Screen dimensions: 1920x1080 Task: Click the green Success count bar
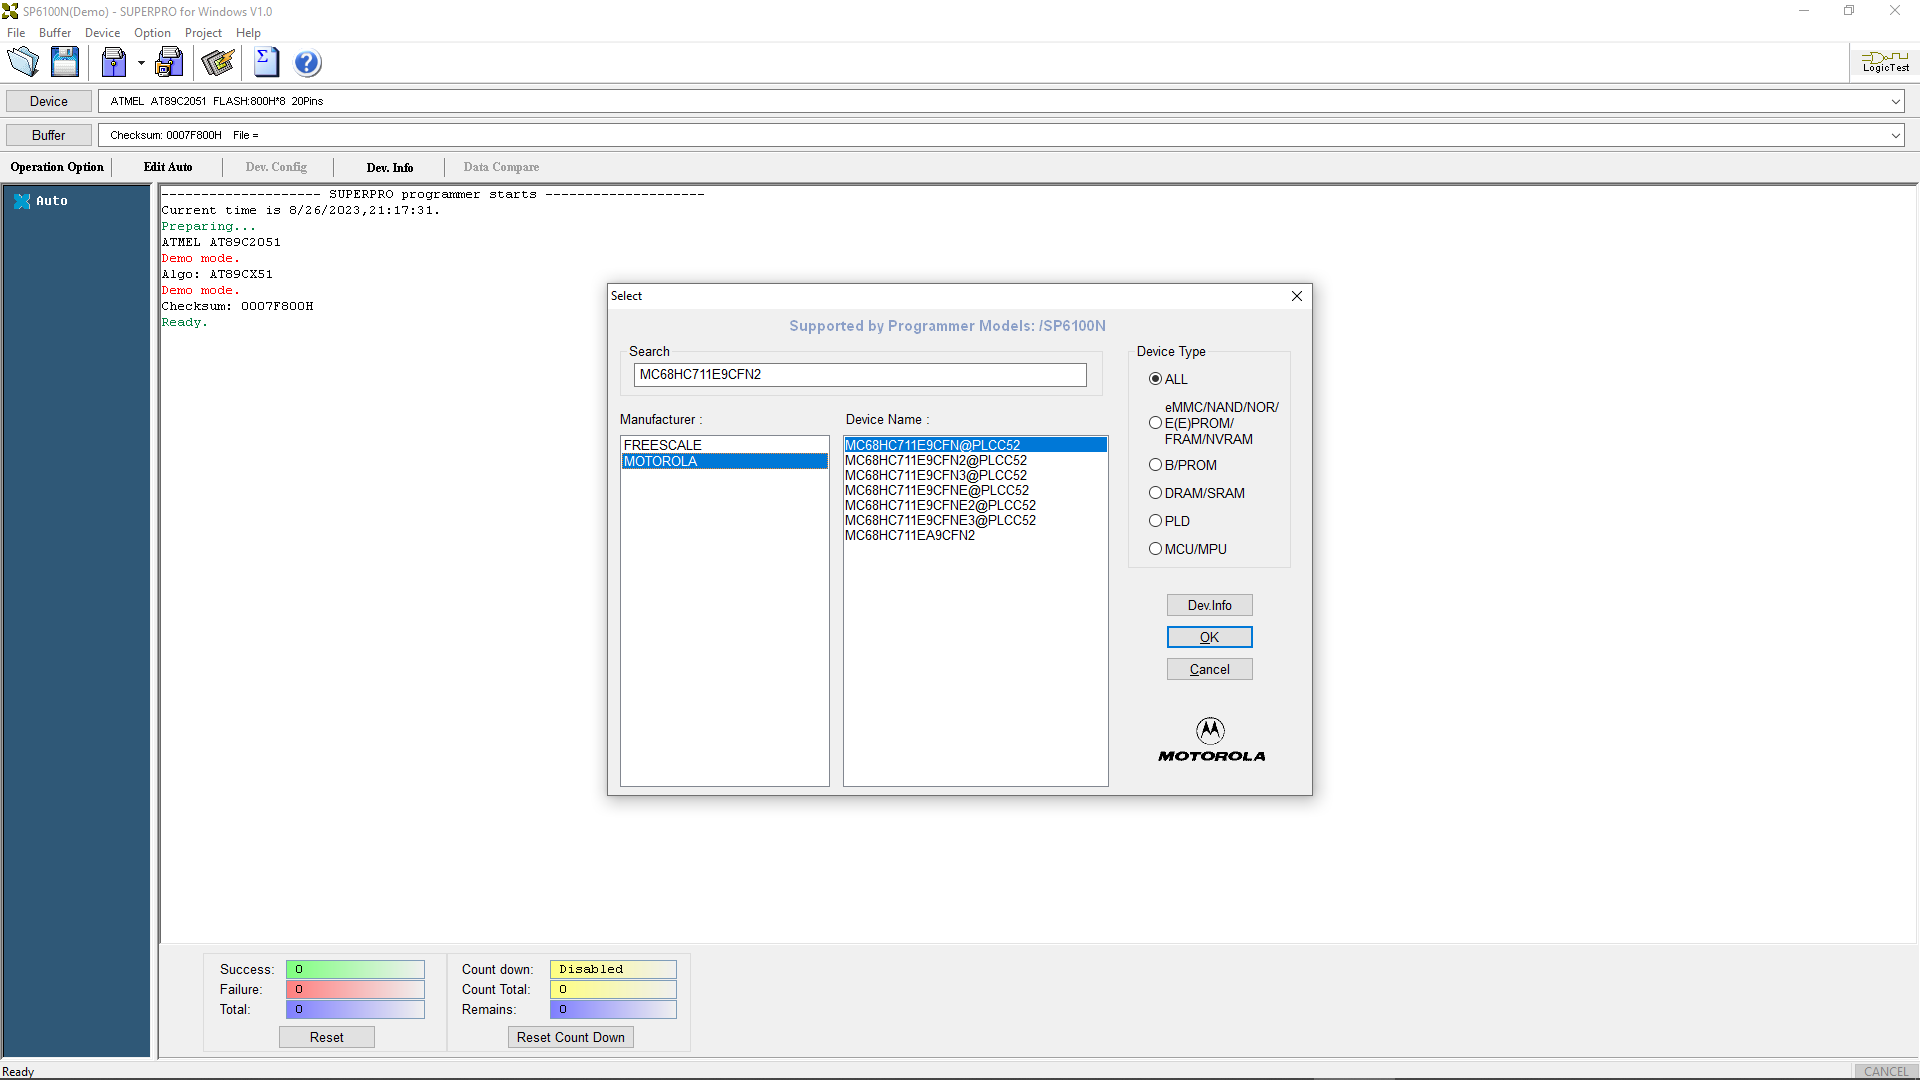pyautogui.click(x=355, y=969)
